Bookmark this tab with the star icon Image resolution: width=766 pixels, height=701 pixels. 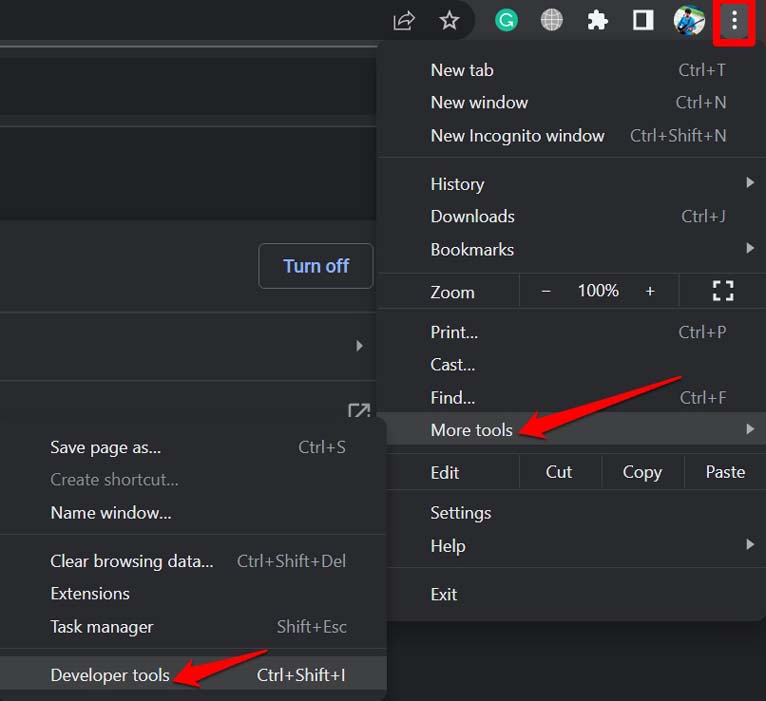point(449,21)
